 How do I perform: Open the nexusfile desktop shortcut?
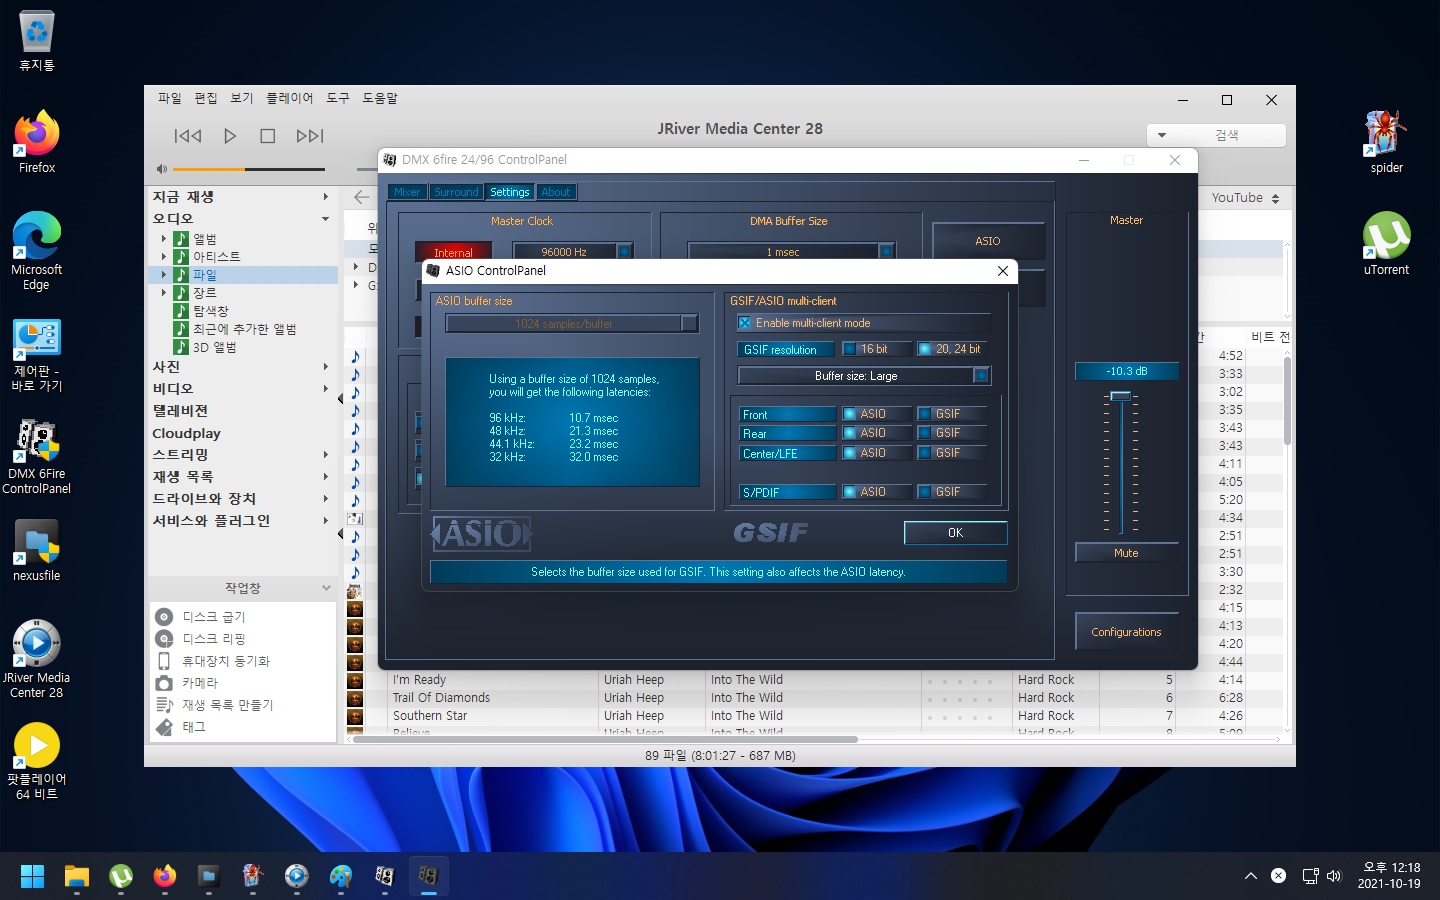[37, 551]
